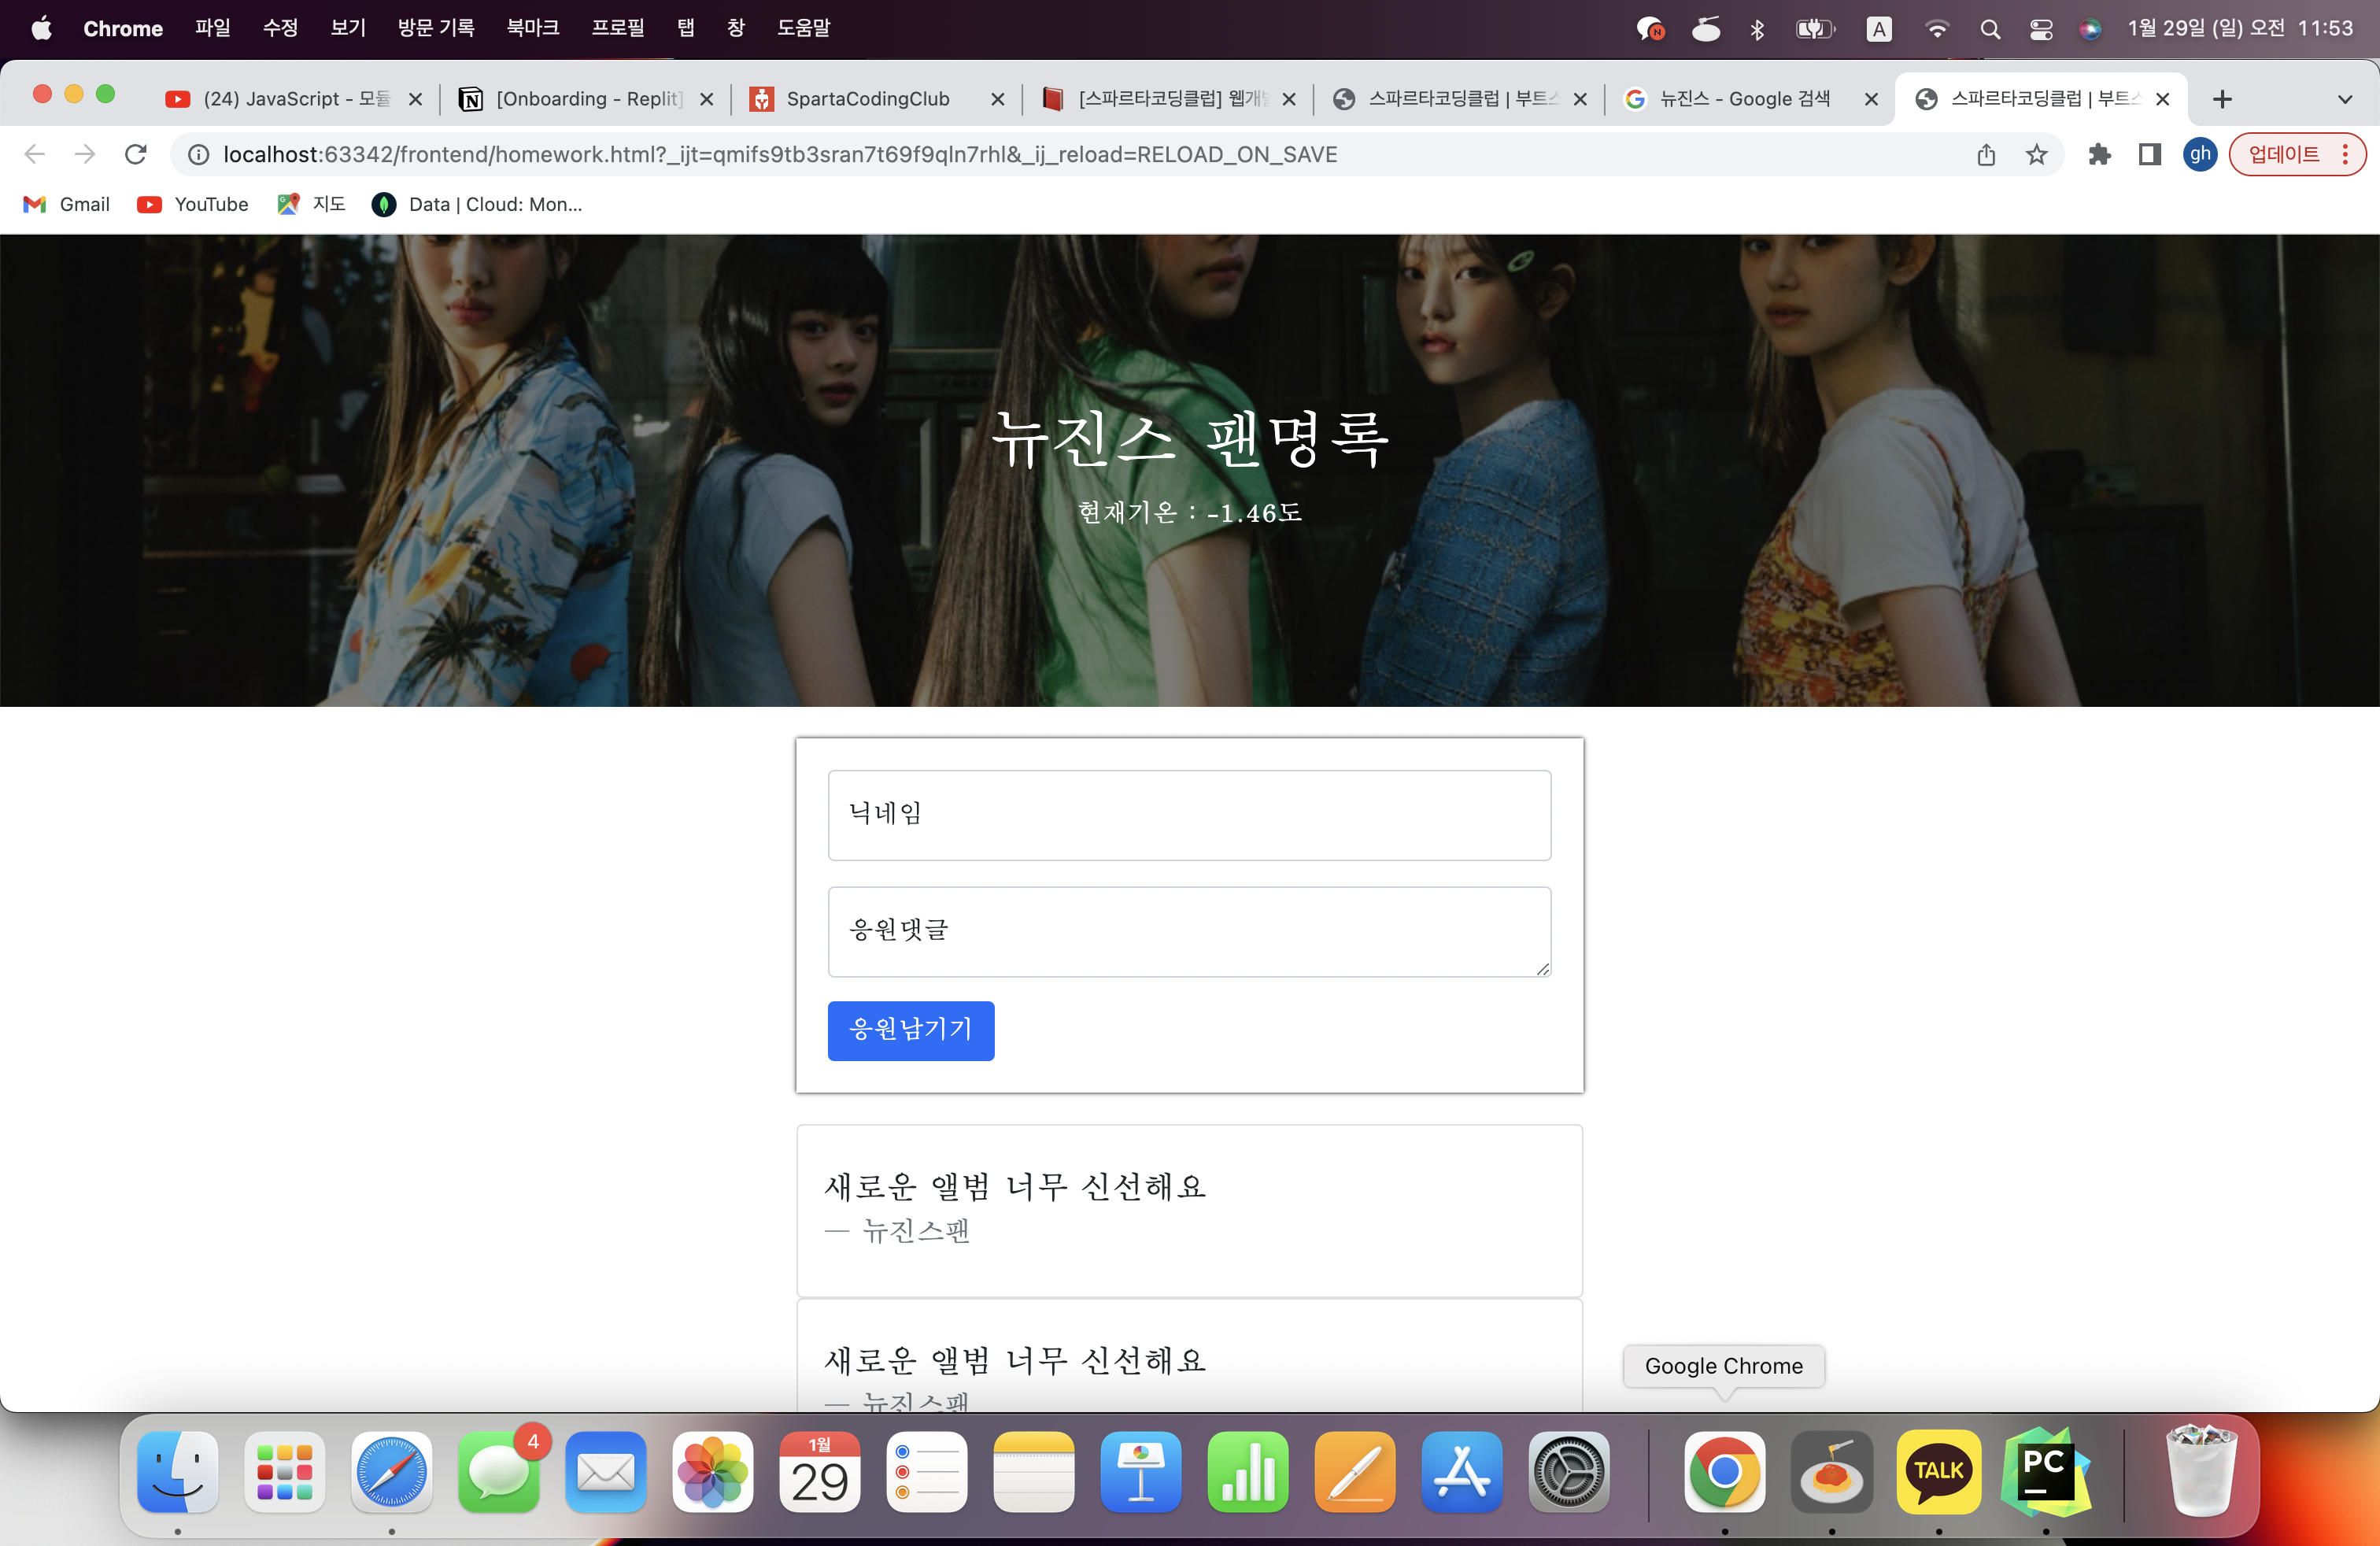Switch to the JavaScript YouTube tab
The image size is (2380, 1546).
pos(295,99)
